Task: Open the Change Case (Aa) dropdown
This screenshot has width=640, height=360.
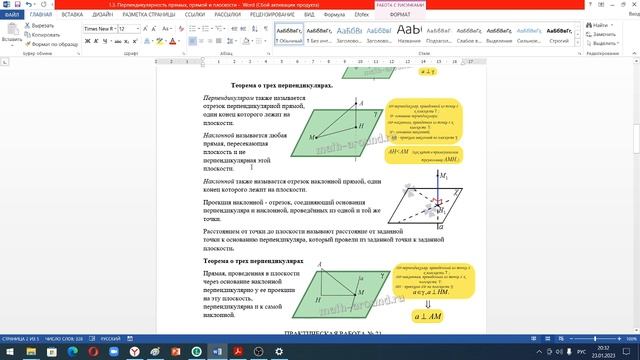Action: pyautogui.click(x=167, y=29)
